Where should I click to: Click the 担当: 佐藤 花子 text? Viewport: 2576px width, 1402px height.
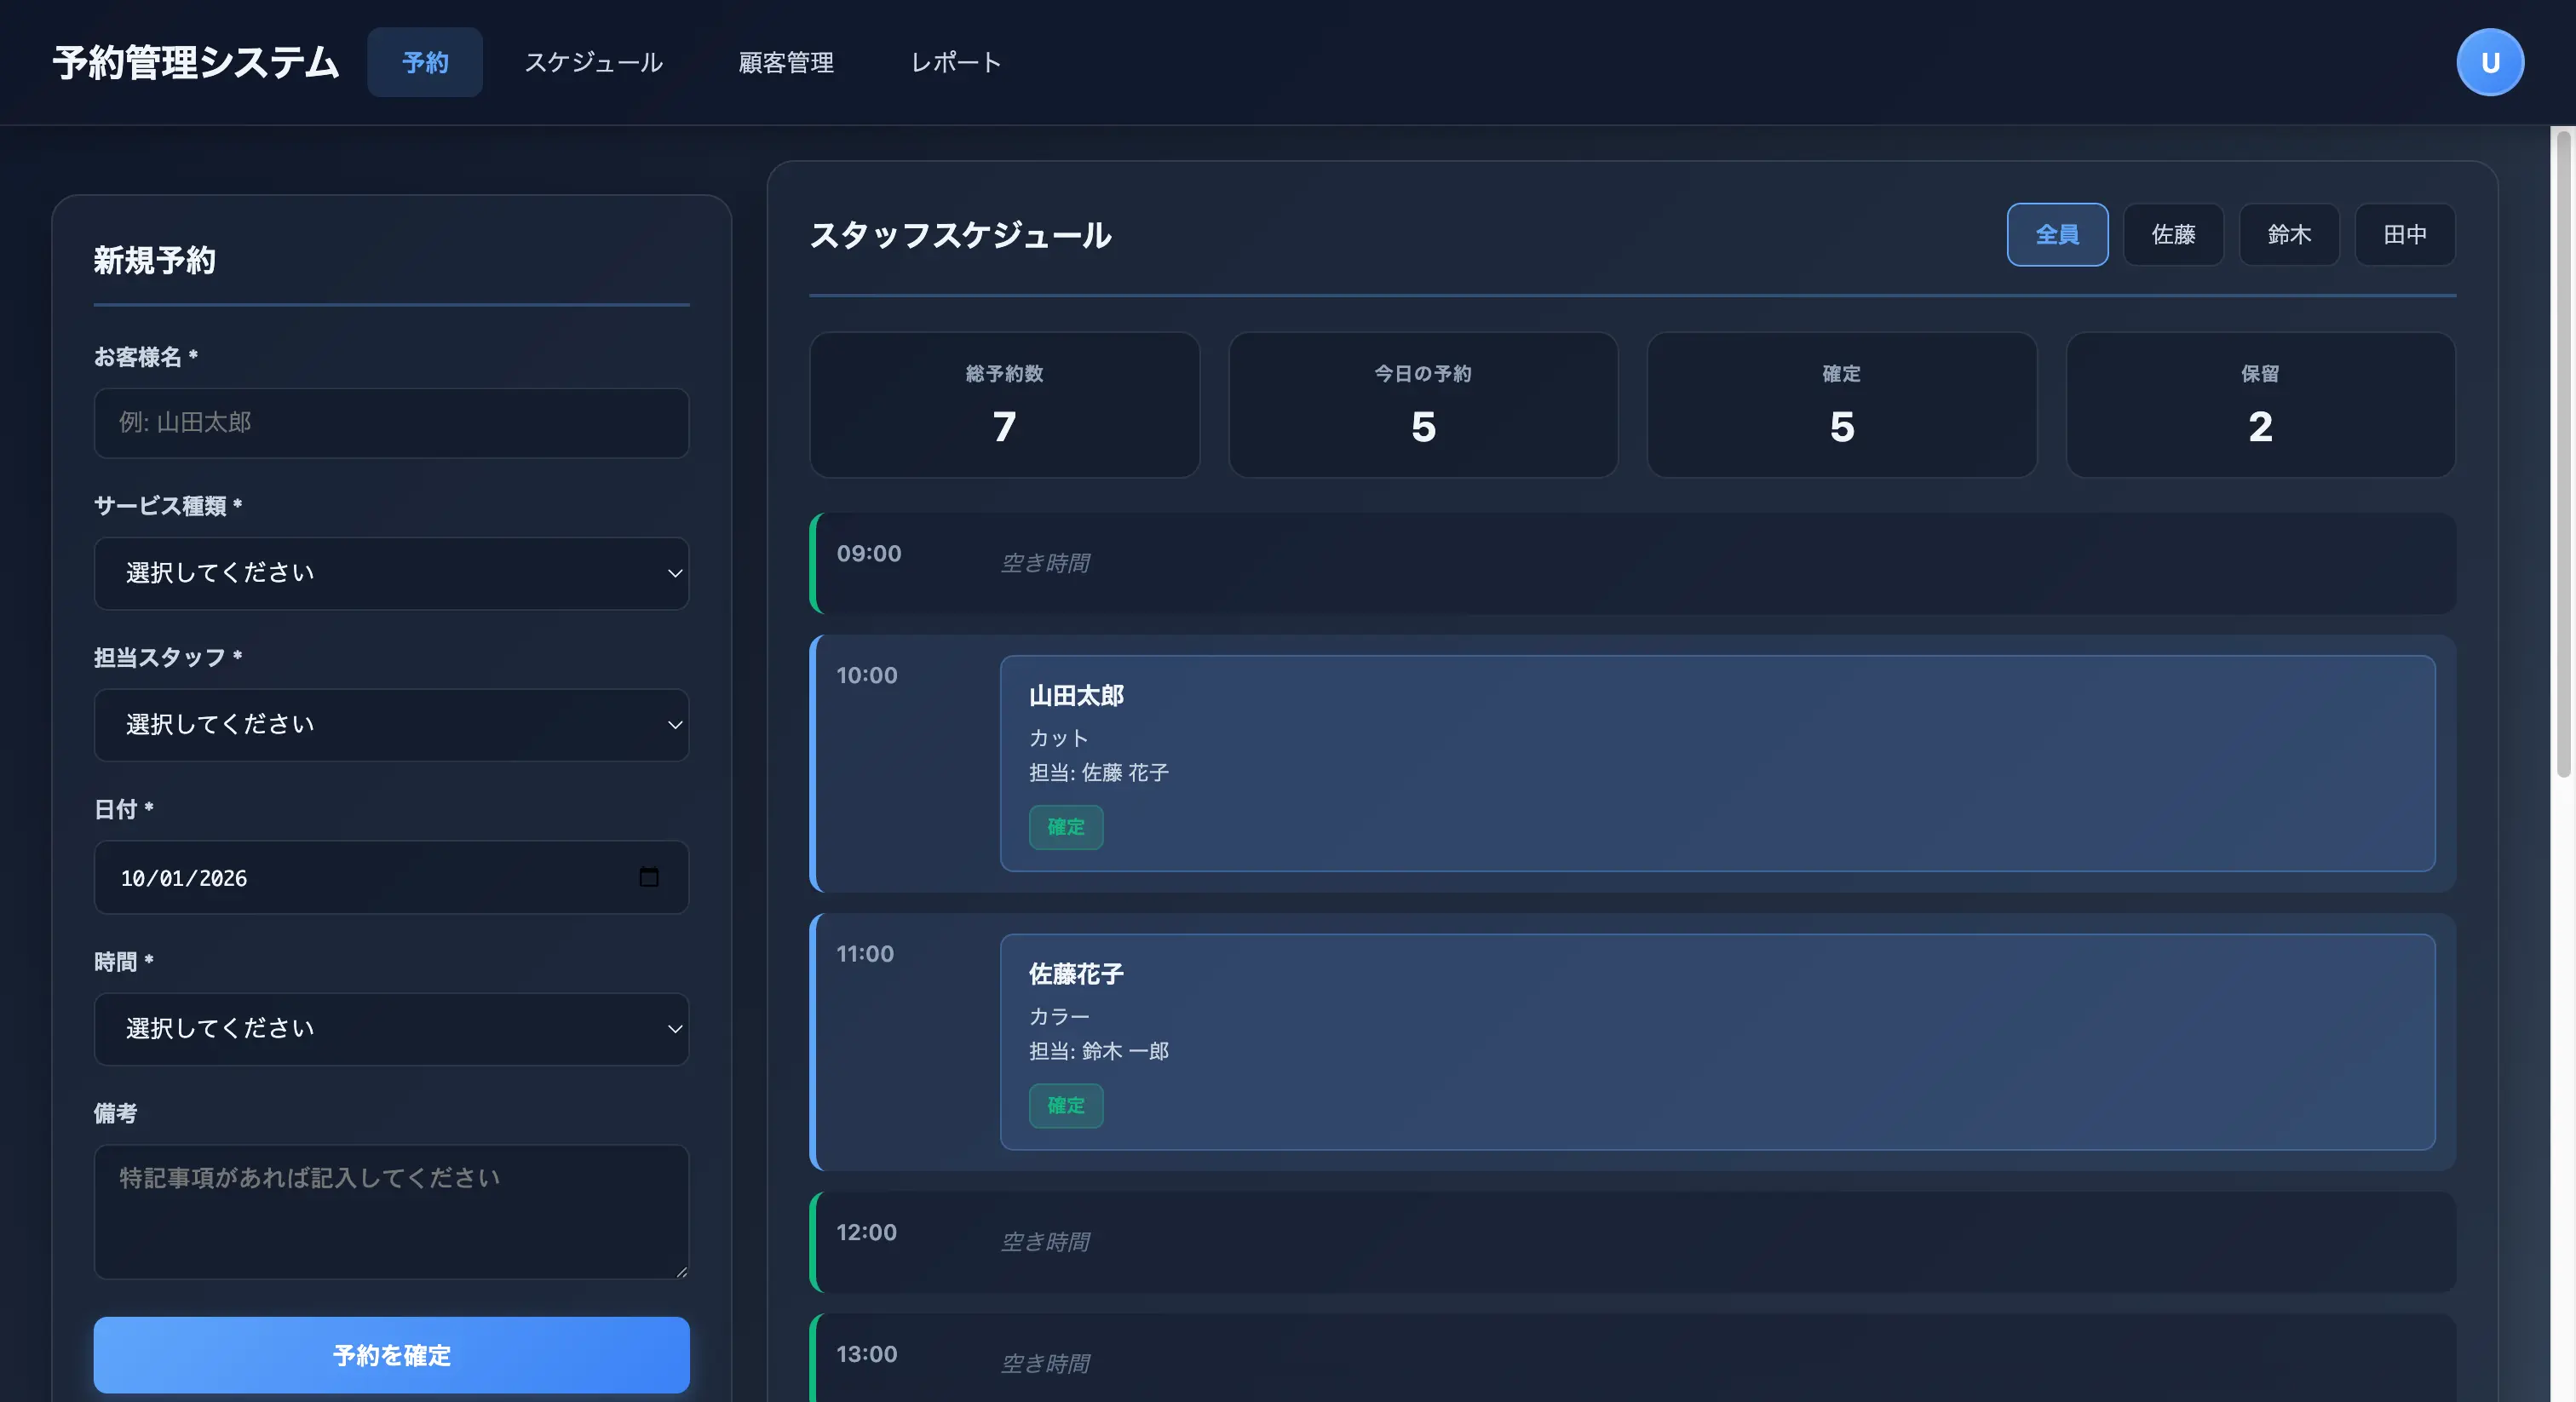(x=1098, y=773)
